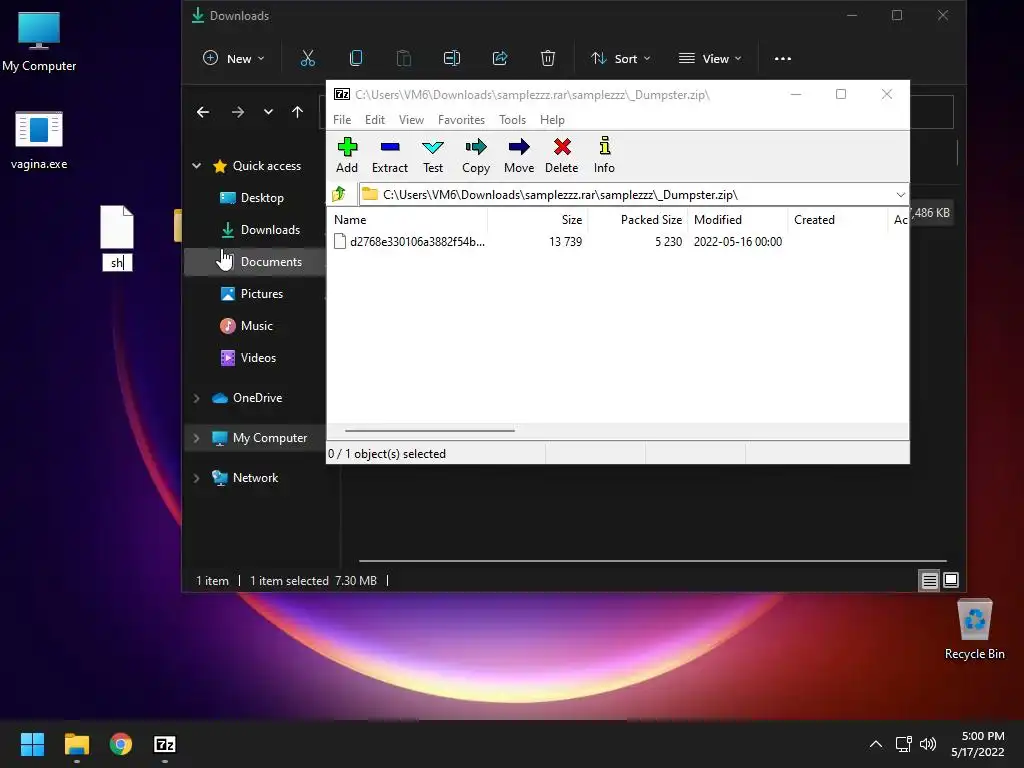1024x768 pixels.
Task: Open the View menu in 7-Zip
Action: click(411, 120)
